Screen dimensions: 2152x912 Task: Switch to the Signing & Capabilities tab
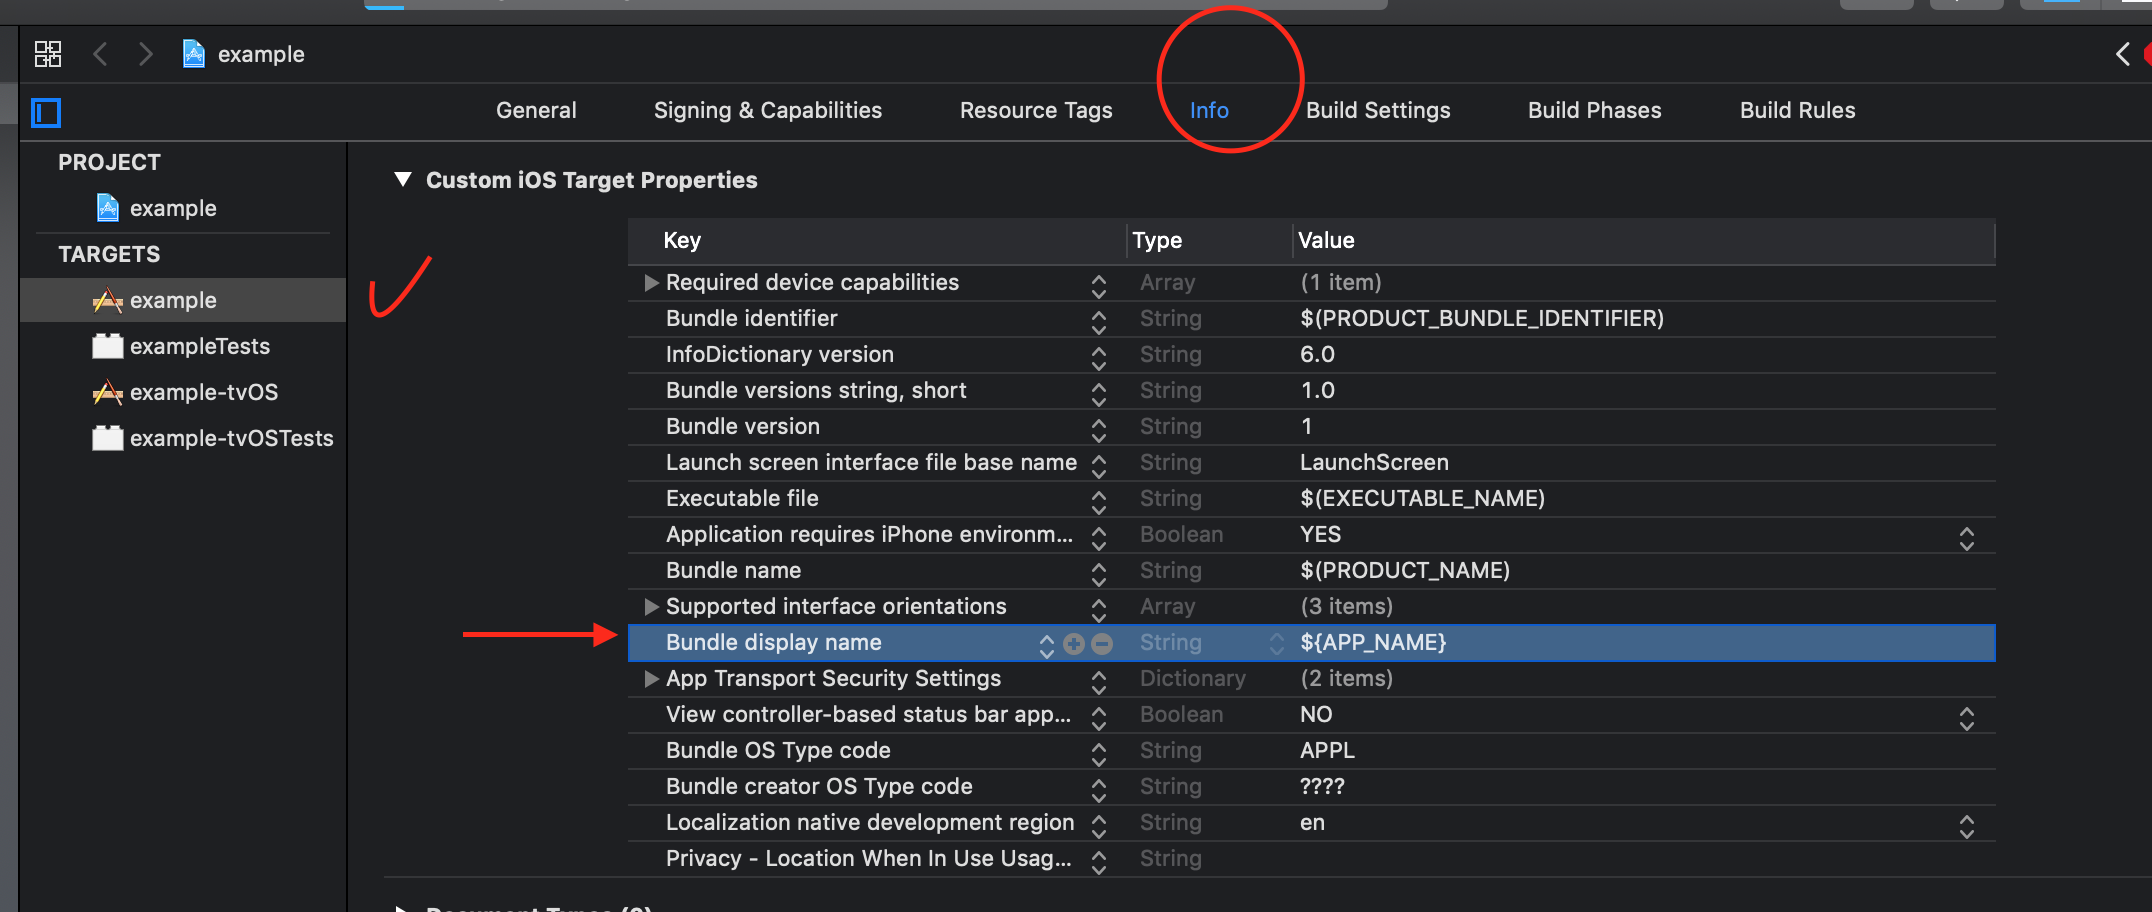tap(768, 110)
